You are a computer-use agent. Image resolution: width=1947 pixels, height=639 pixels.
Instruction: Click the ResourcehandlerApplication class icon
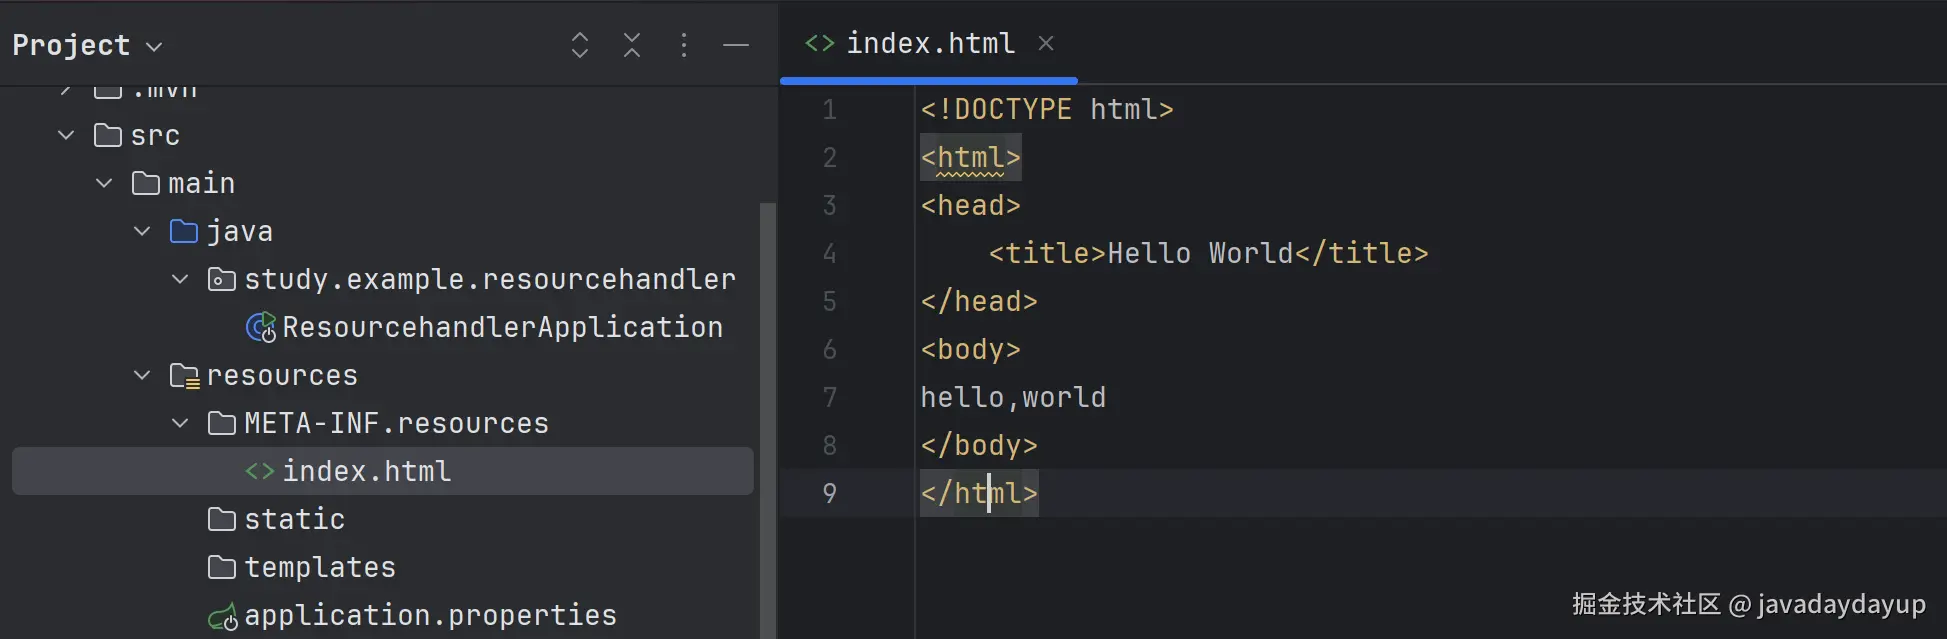tap(261, 327)
